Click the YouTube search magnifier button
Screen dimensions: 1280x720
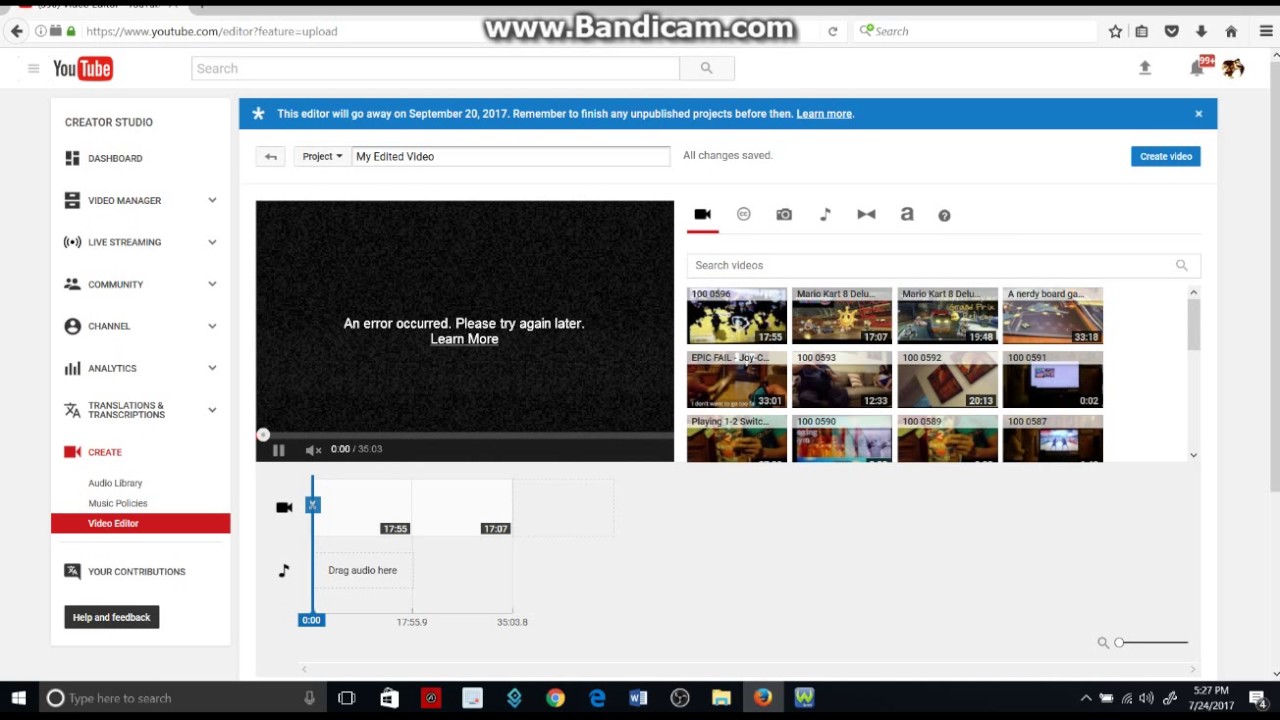[707, 68]
